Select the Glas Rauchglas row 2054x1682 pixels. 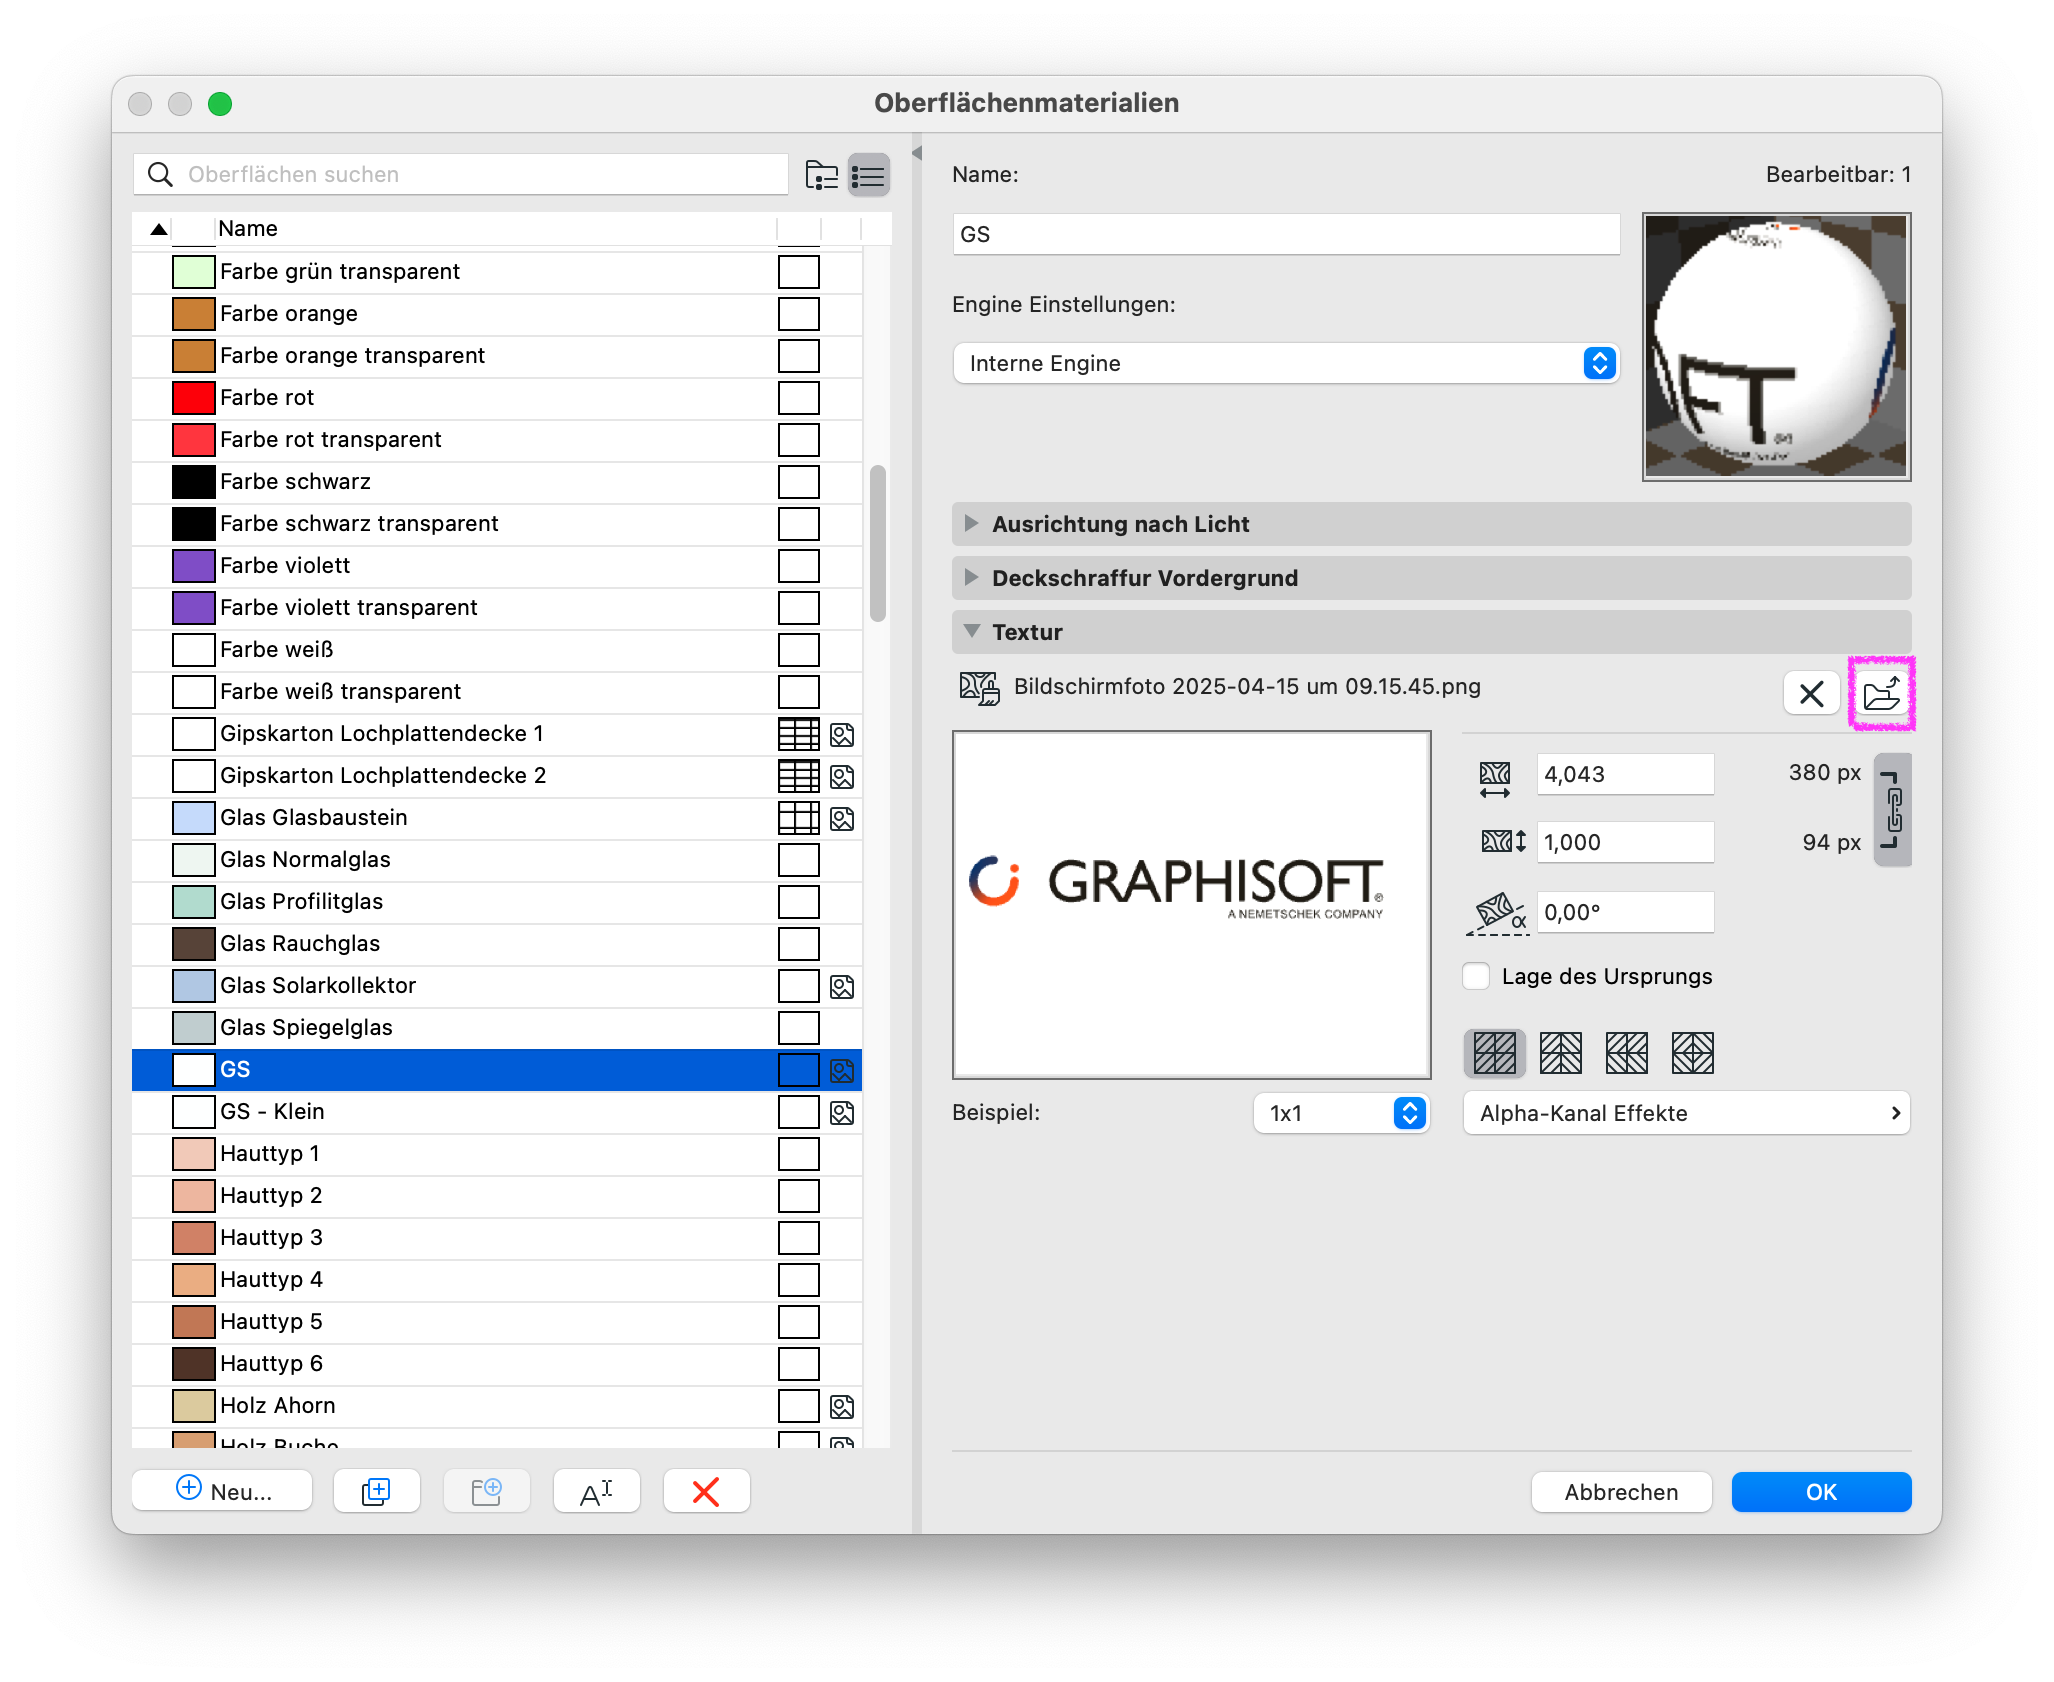(497, 944)
